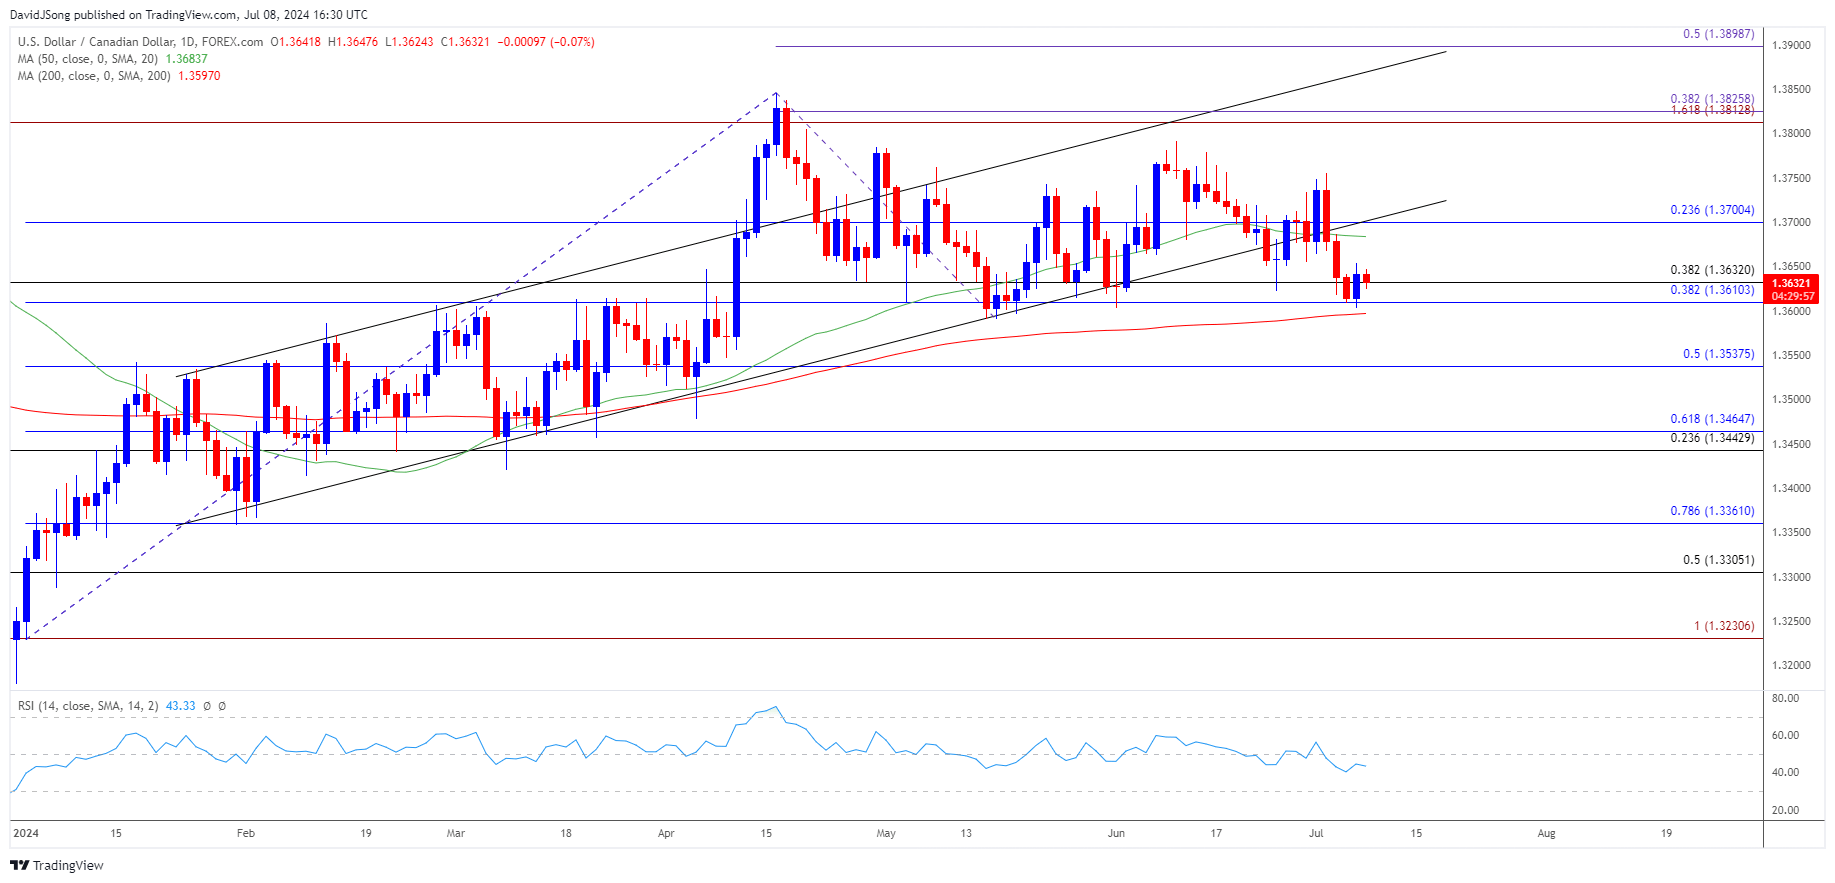Click the DavidJSong published on TradingView.com header
The image size is (1835, 883).
click(189, 15)
